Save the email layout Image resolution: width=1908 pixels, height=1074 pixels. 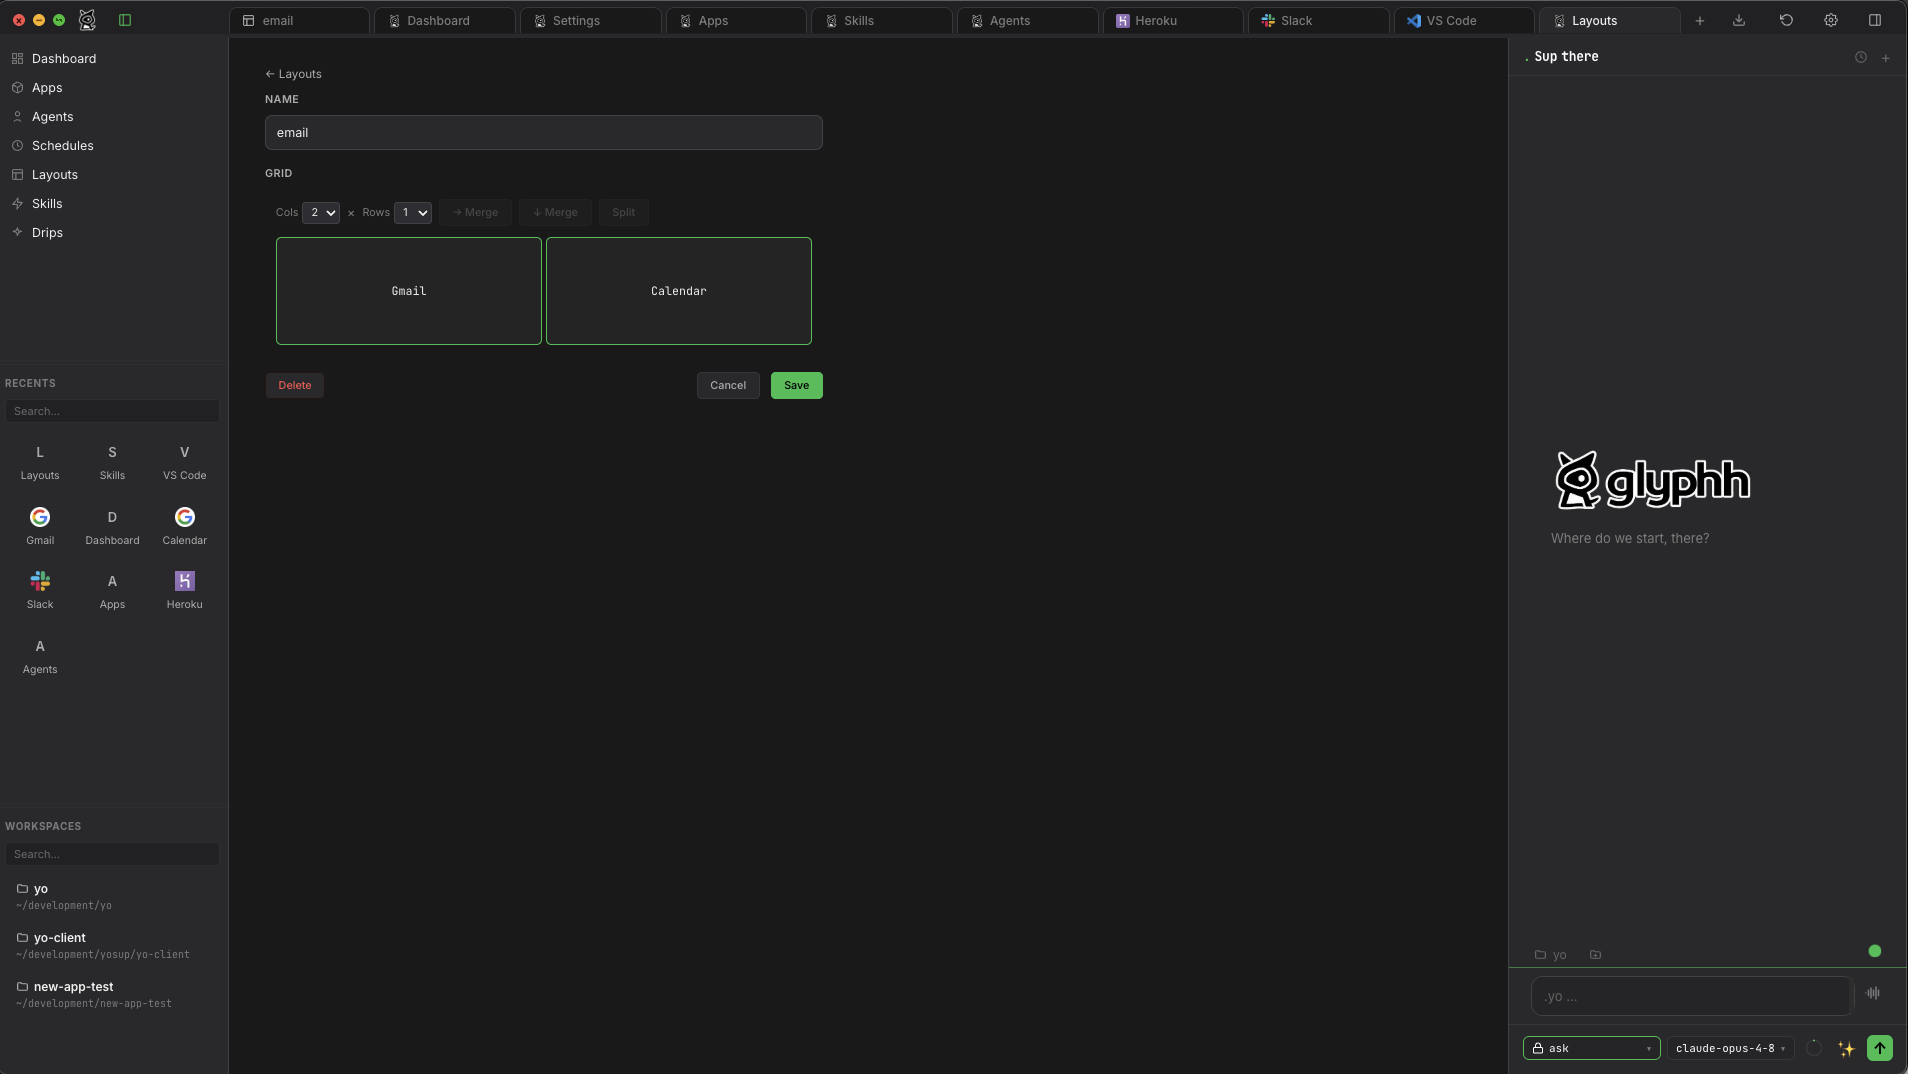(797, 386)
